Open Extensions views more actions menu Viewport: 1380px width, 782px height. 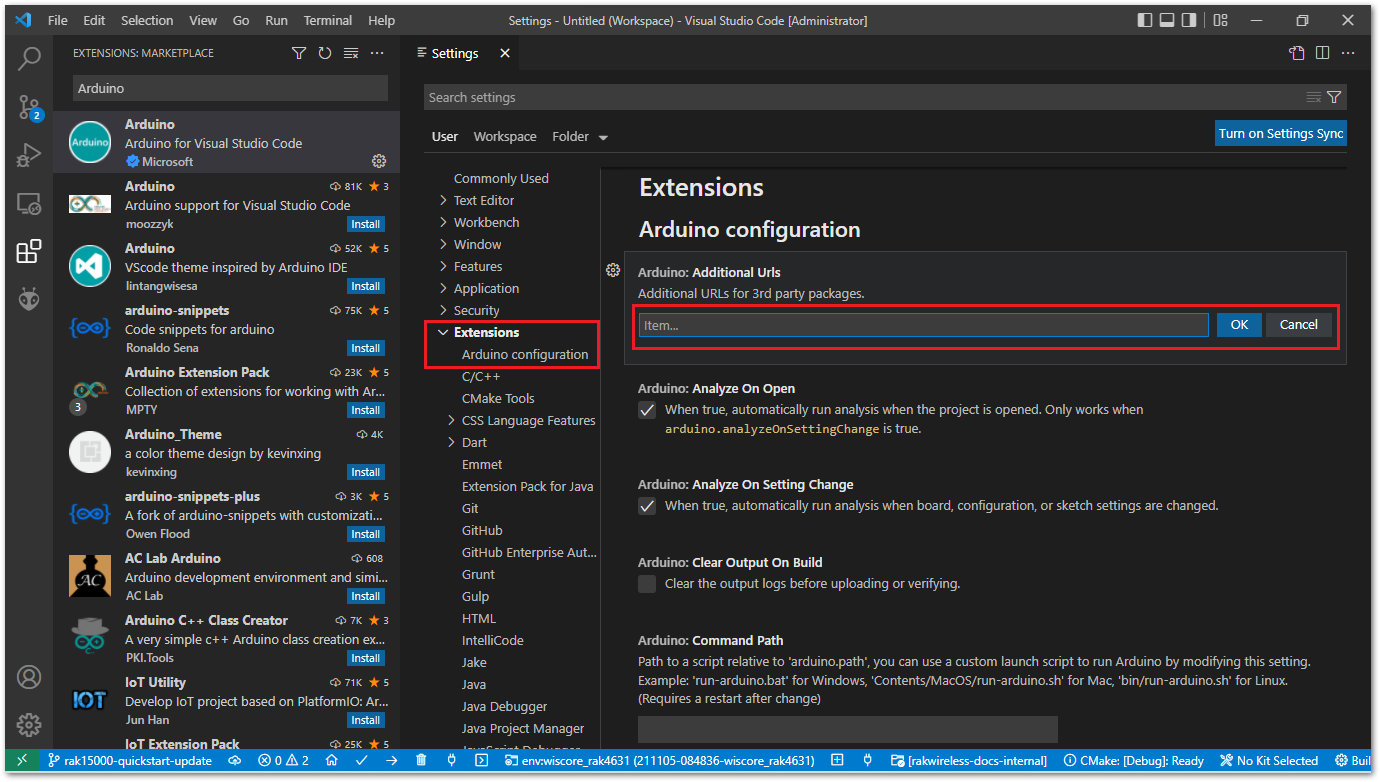[x=377, y=53]
